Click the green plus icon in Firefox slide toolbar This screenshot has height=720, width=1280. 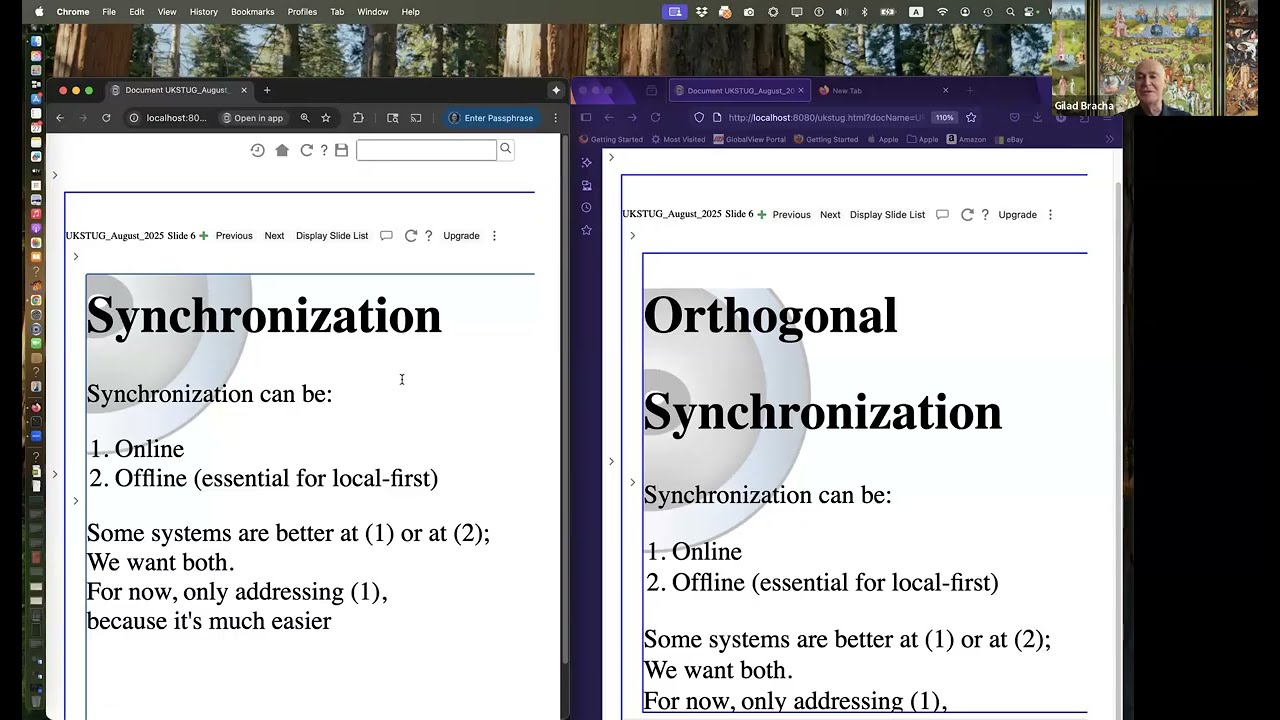[x=762, y=215]
